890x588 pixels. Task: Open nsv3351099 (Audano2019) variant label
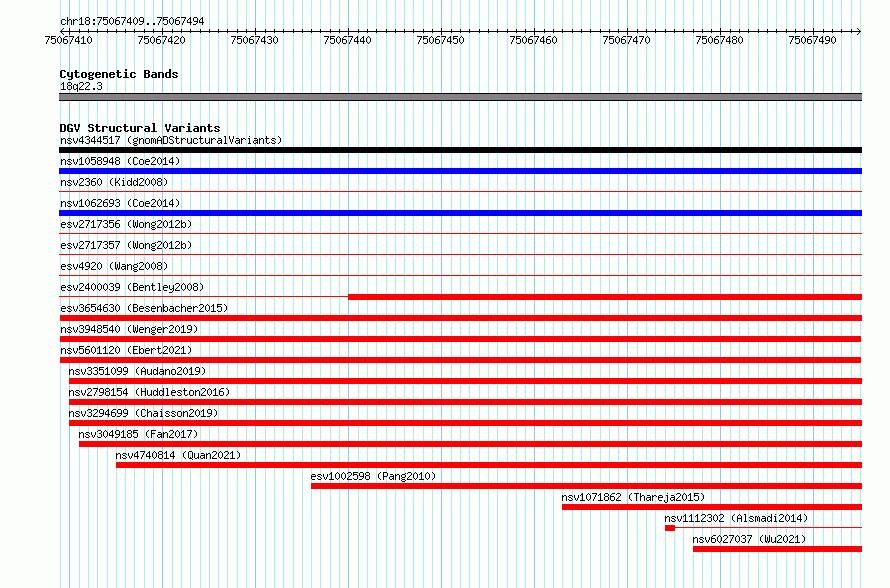click(137, 371)
